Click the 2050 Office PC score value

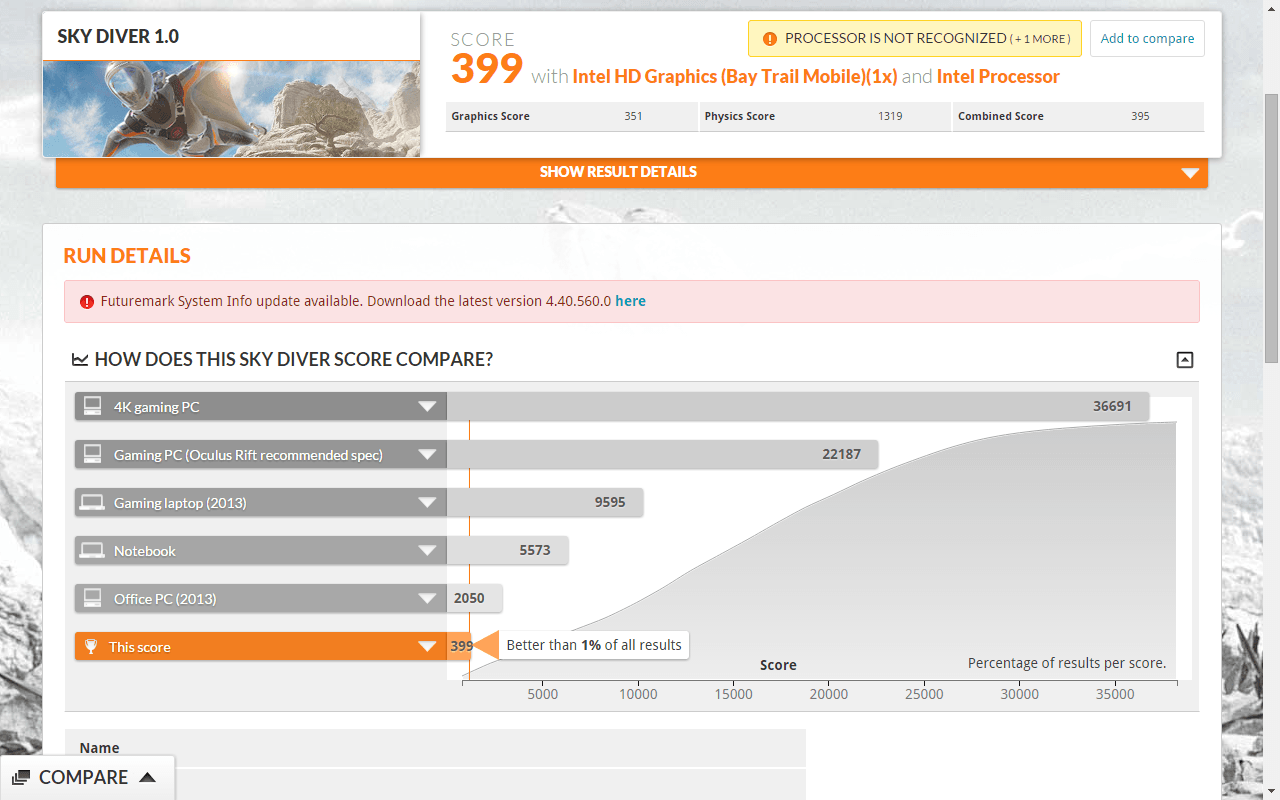coord(469,599)
